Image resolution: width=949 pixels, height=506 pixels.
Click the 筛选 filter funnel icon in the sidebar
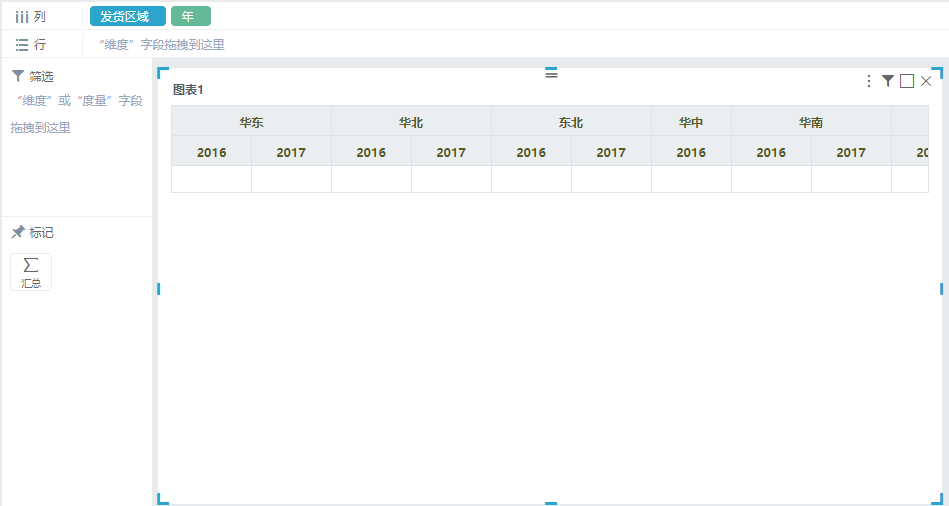pyautogui.click(x=18, y=76)
